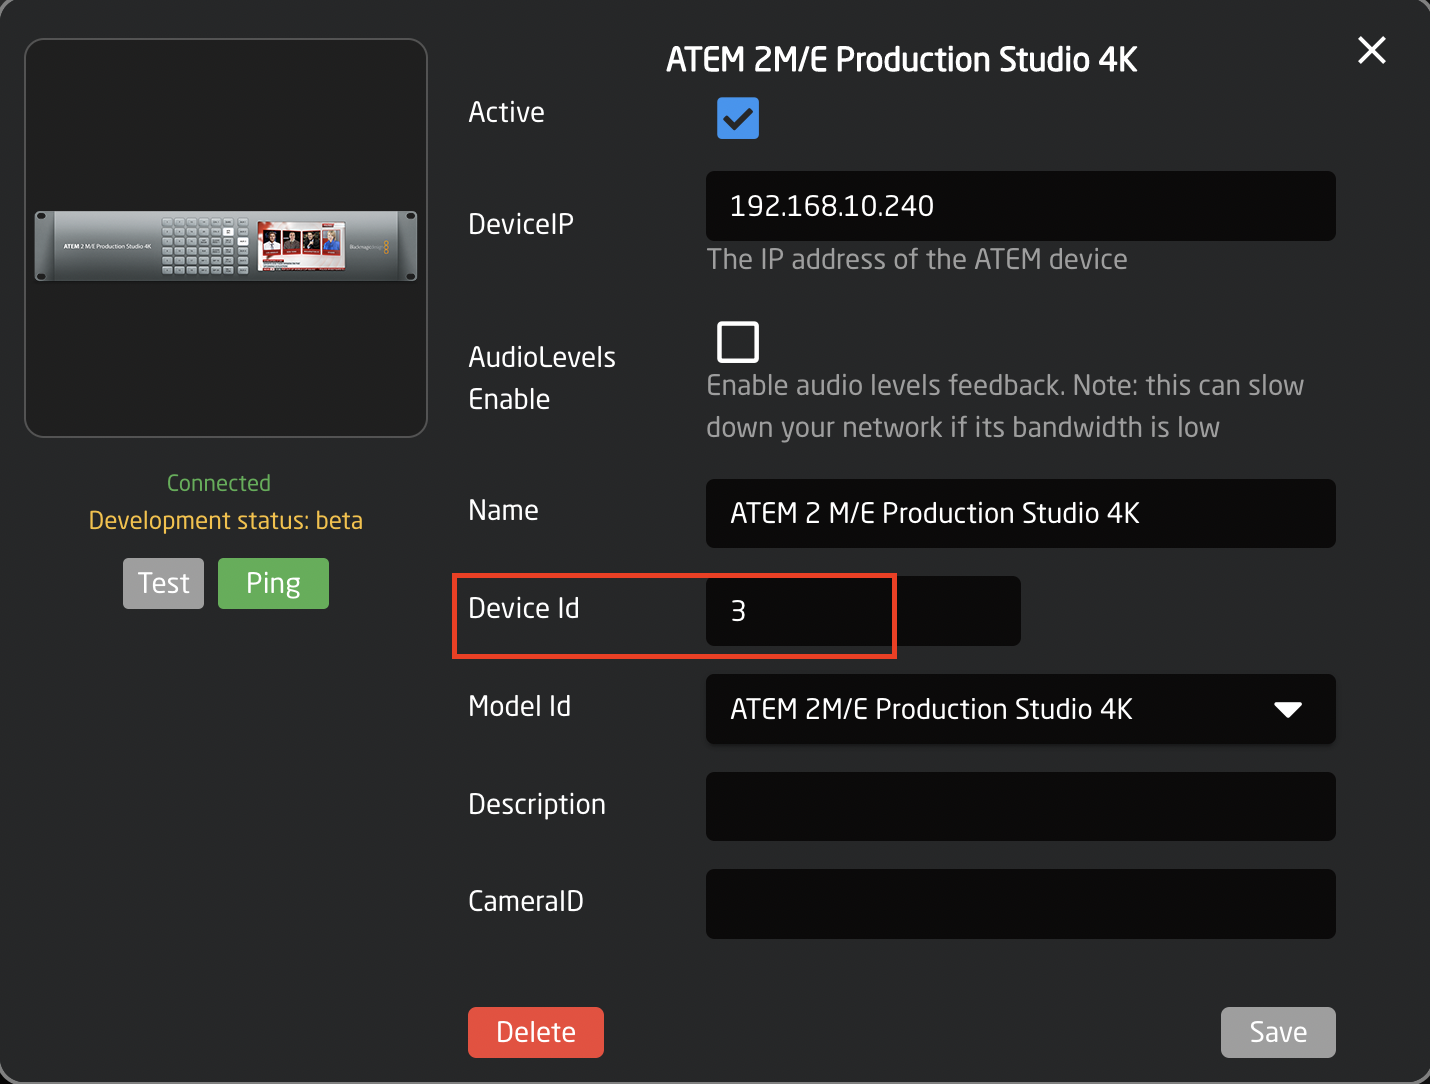This screenshot has width=1430, height=1084.
Task: Click the ATEM device thumbnail image
Action: coord(226,245)
